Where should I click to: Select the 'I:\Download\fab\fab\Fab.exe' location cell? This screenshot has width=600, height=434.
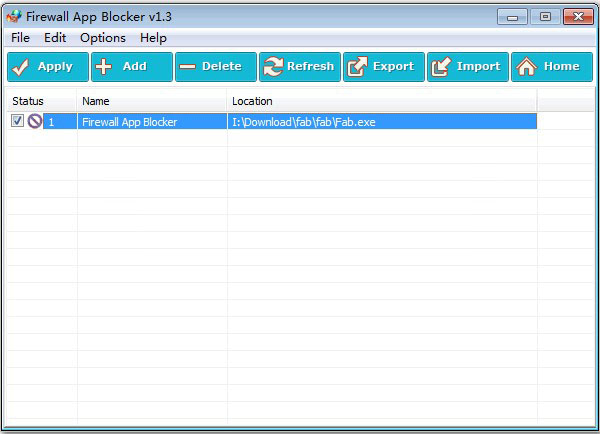click(x=383, y=122)
